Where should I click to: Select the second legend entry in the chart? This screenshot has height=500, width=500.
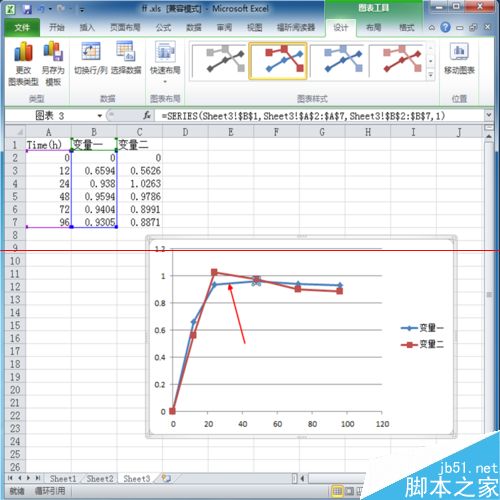(422, 344)
